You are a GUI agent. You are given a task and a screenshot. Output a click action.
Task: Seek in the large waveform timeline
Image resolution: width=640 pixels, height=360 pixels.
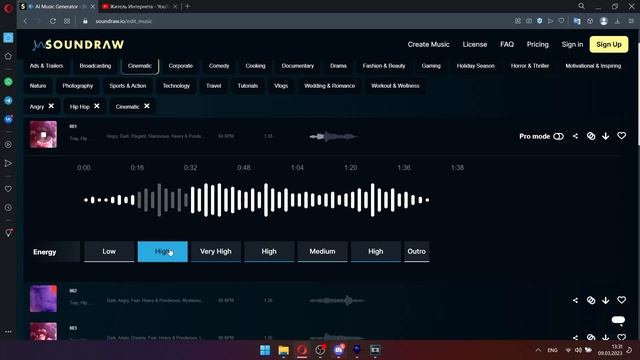coord(256,200)
